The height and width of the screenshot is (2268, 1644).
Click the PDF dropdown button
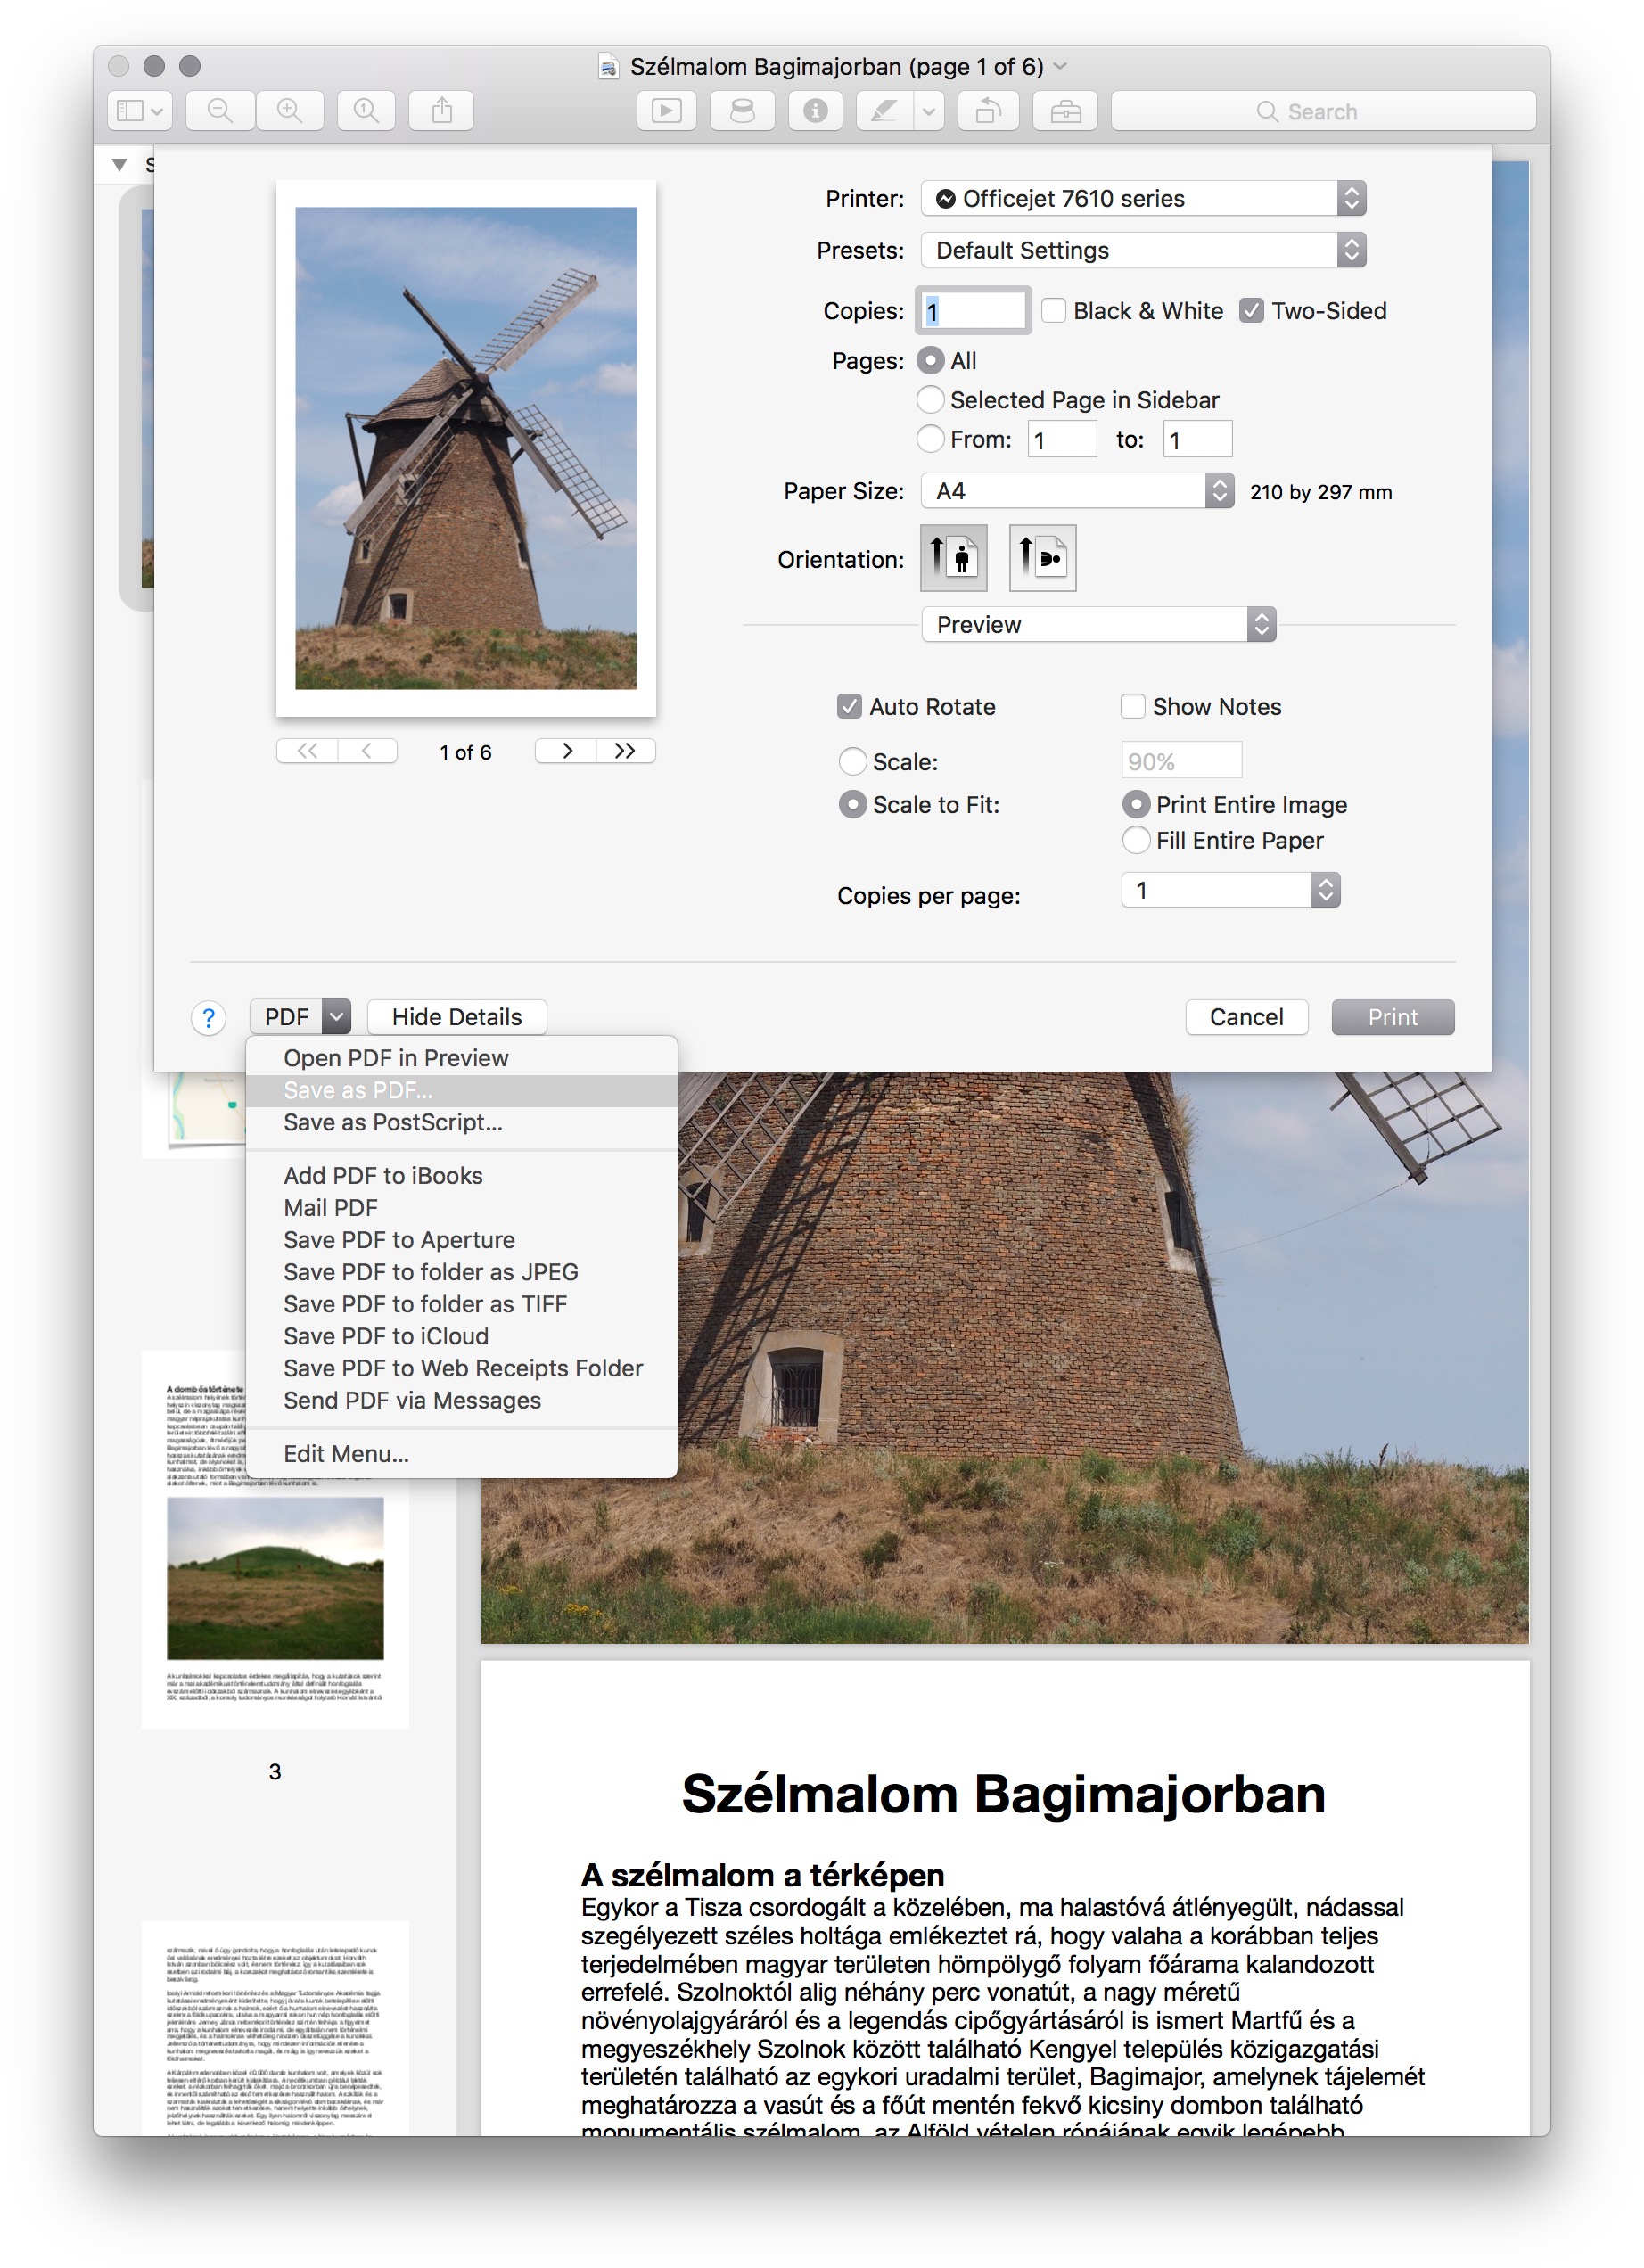[x=300, y=1018]
